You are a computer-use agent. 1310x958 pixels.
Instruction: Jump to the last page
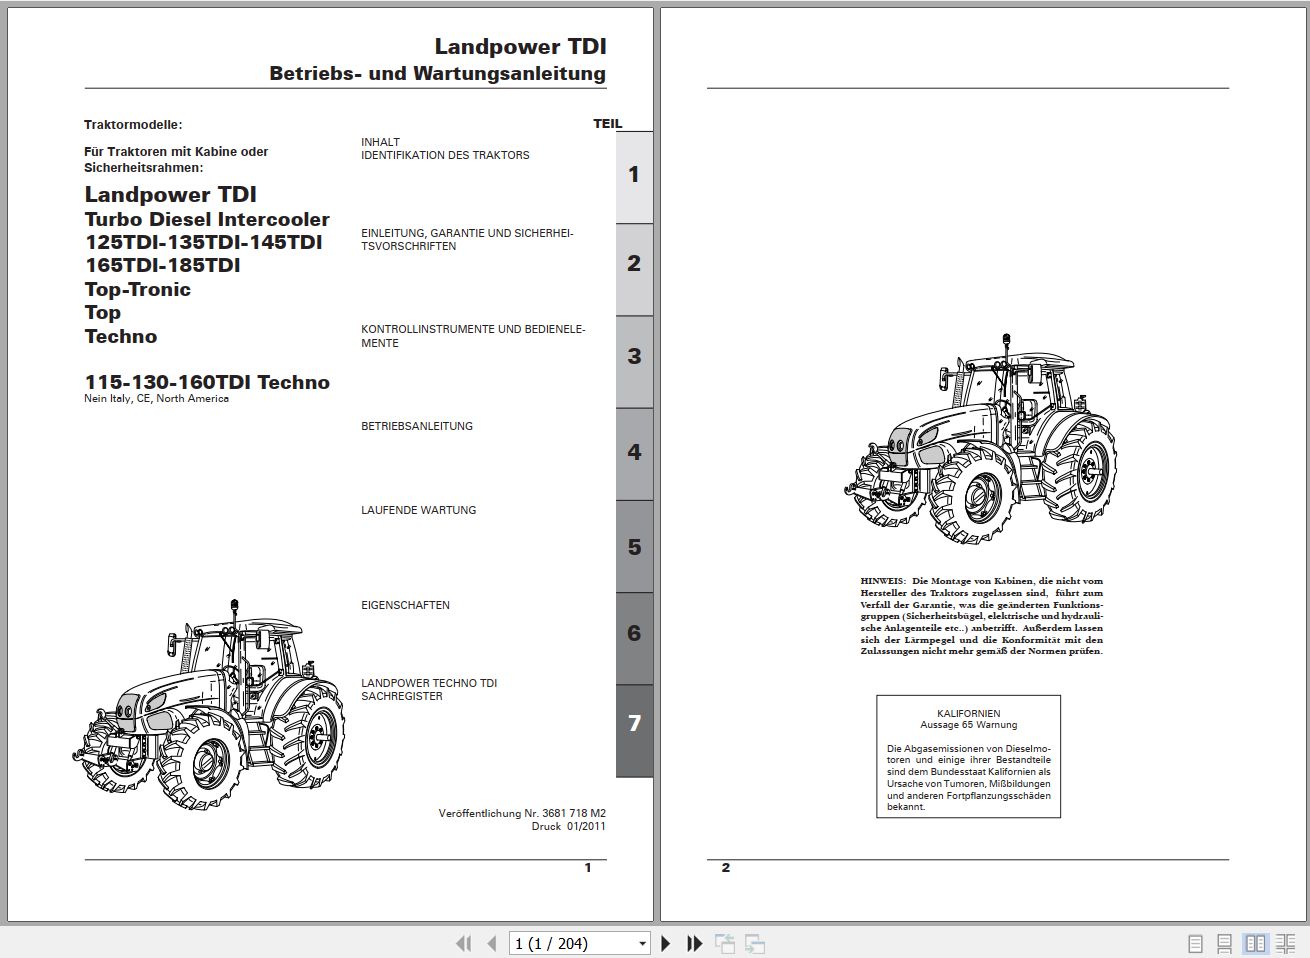(693, 943)
